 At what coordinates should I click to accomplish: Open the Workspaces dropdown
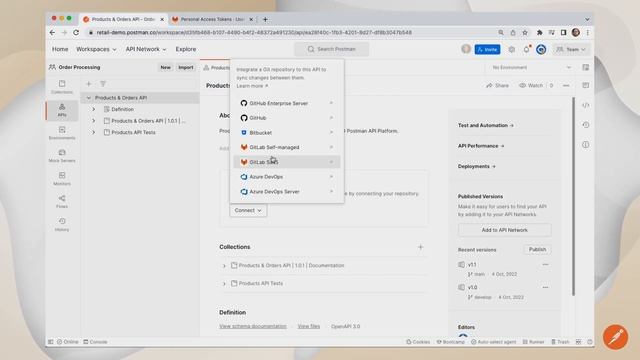click(x=96, y=49)
